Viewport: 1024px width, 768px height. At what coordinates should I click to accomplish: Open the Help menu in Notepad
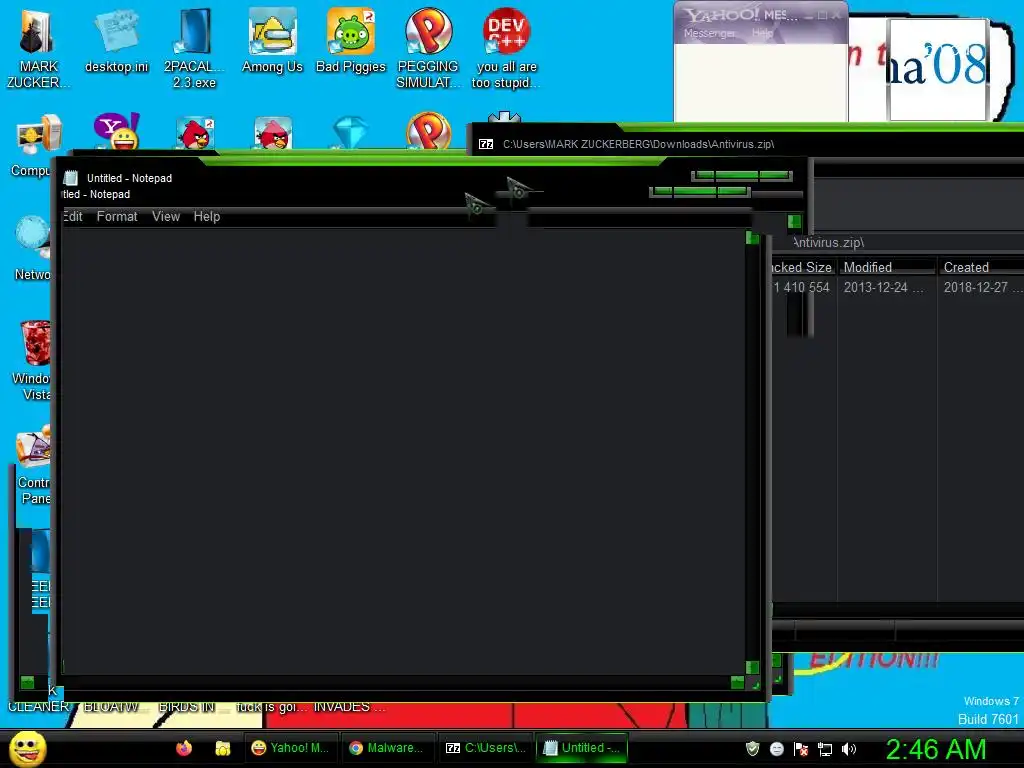[206, 216]
